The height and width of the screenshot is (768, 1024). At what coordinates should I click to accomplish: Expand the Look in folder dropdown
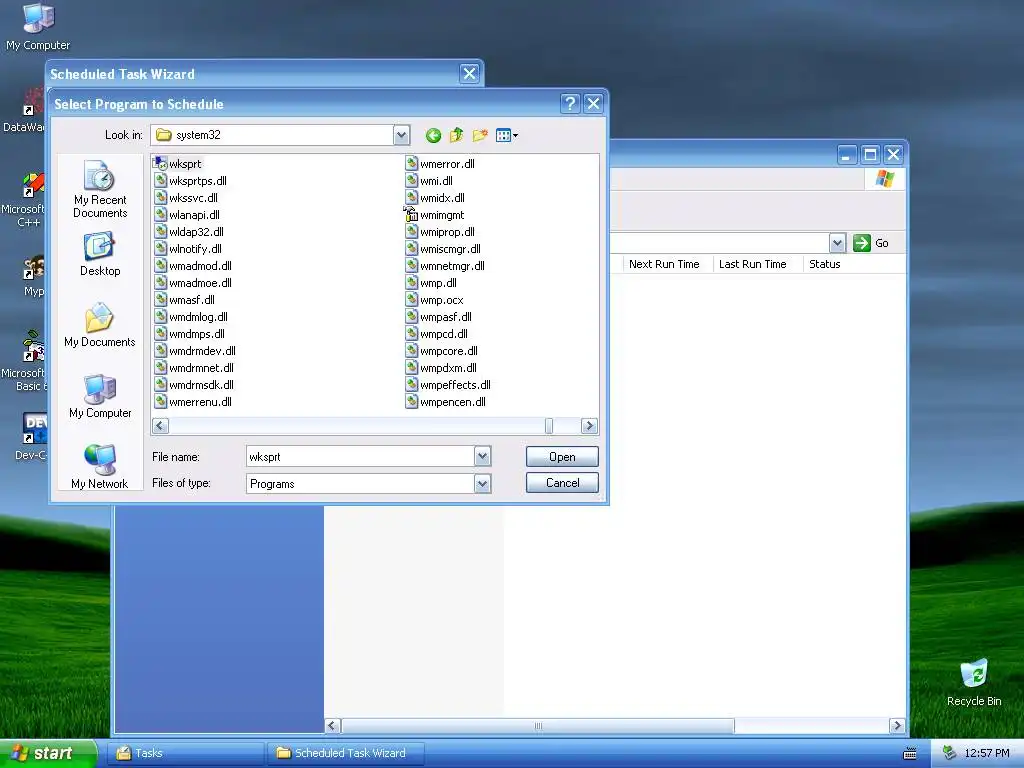401,135
